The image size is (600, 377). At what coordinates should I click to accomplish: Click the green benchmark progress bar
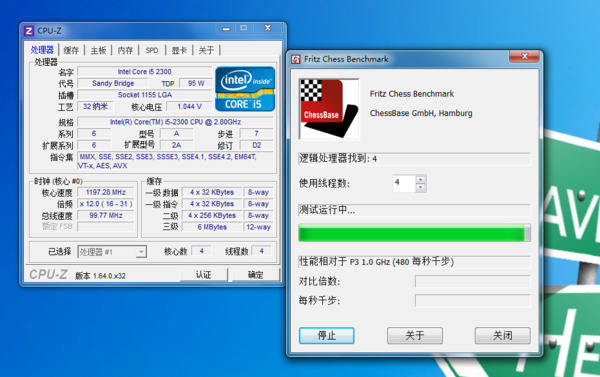point(414,233)
